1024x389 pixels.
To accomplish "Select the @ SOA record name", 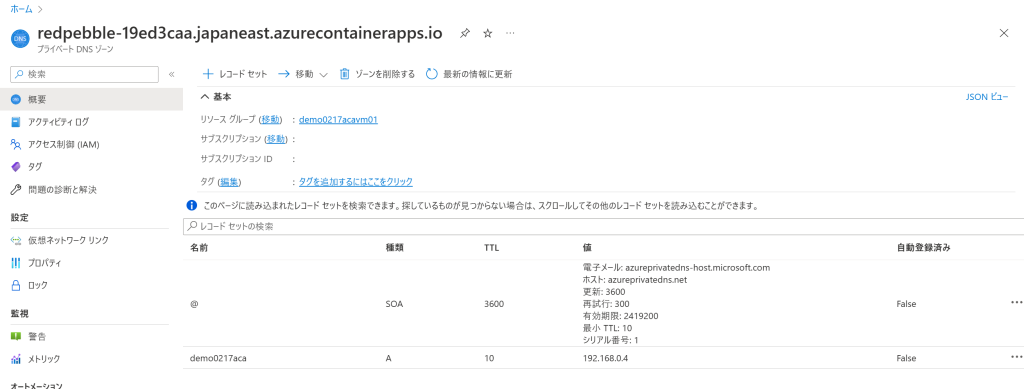I will coord(194,304).
